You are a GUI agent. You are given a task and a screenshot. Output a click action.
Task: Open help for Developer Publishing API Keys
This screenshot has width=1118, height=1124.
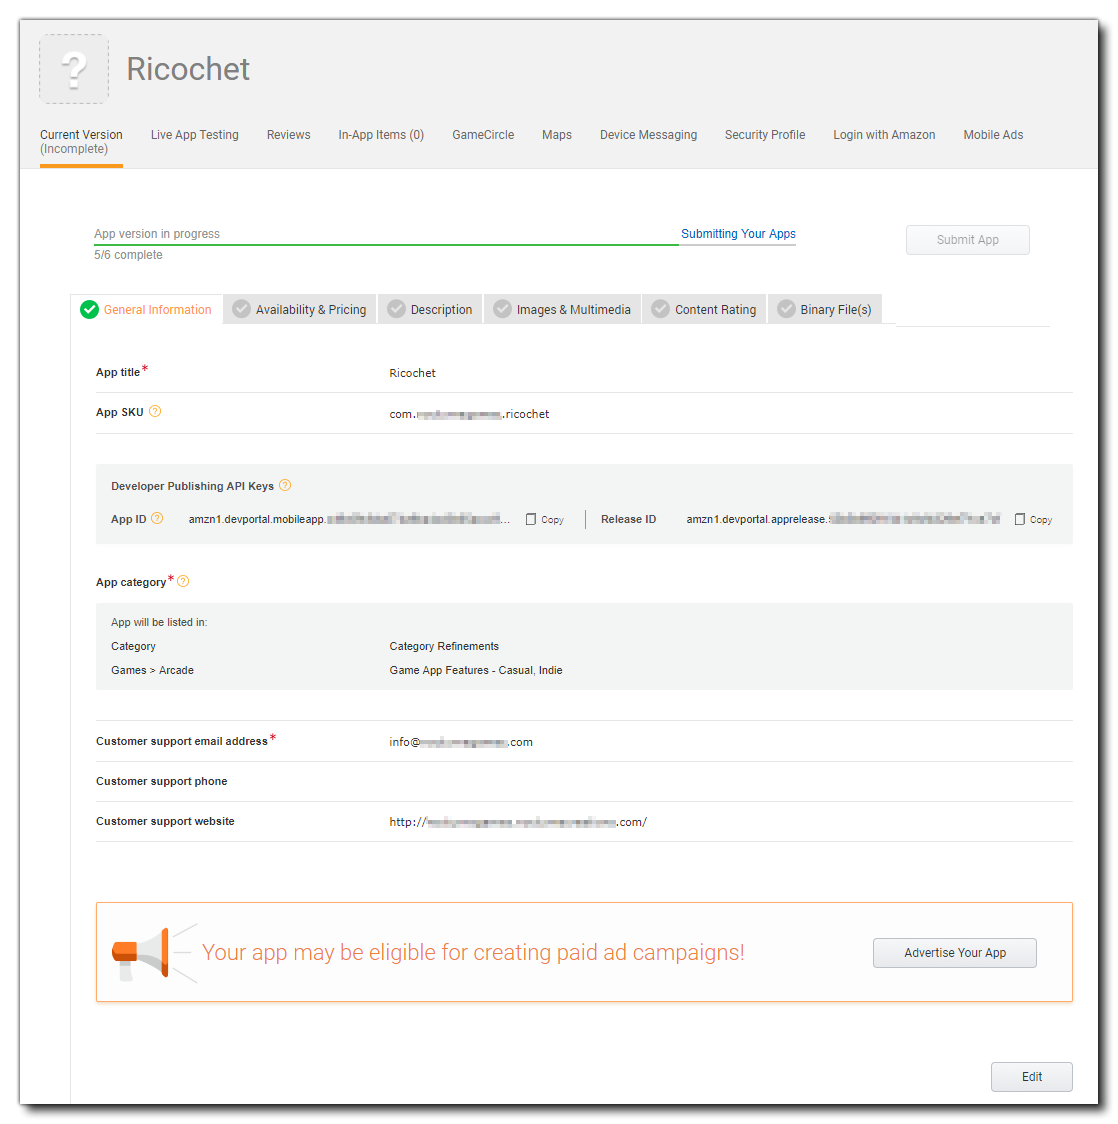pos(285,486)
